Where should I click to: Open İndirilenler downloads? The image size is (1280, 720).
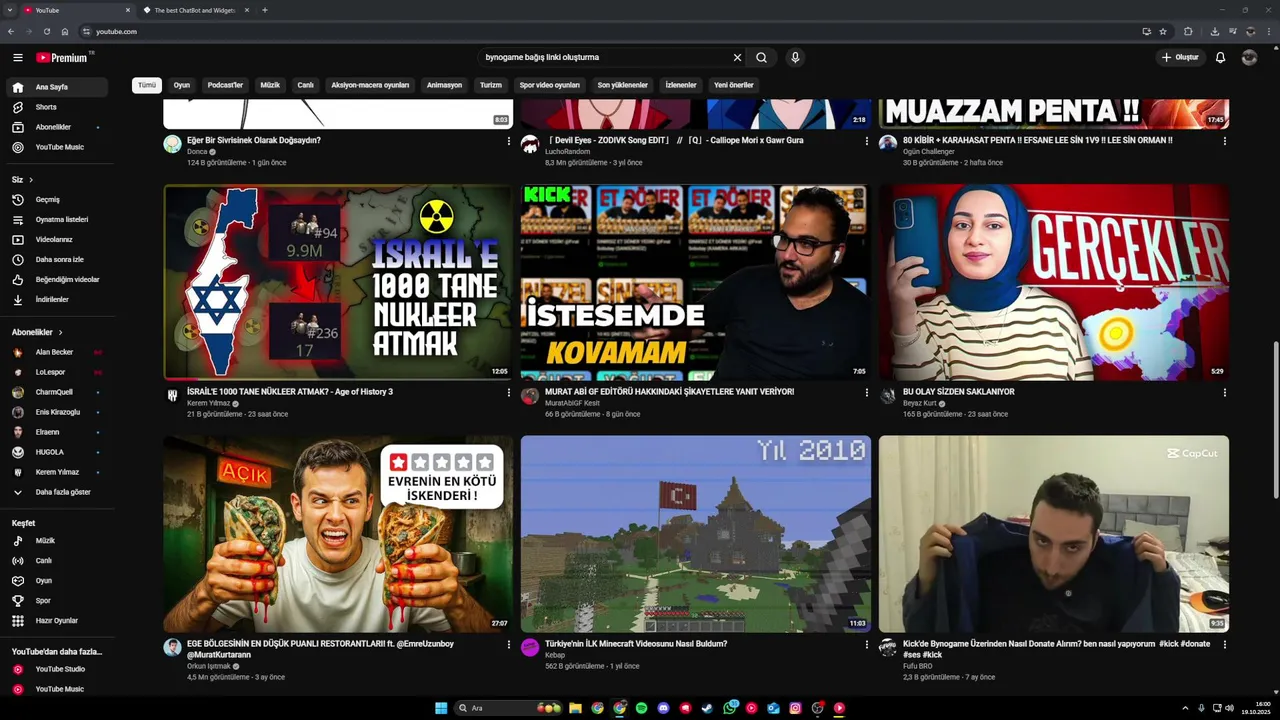(58, 299)
